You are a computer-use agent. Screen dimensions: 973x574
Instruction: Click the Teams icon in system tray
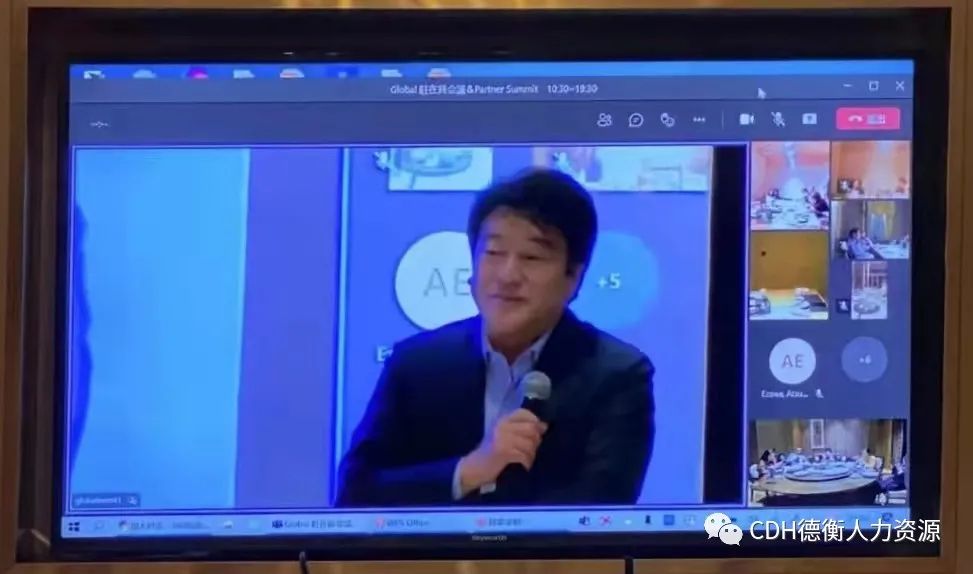584,521
